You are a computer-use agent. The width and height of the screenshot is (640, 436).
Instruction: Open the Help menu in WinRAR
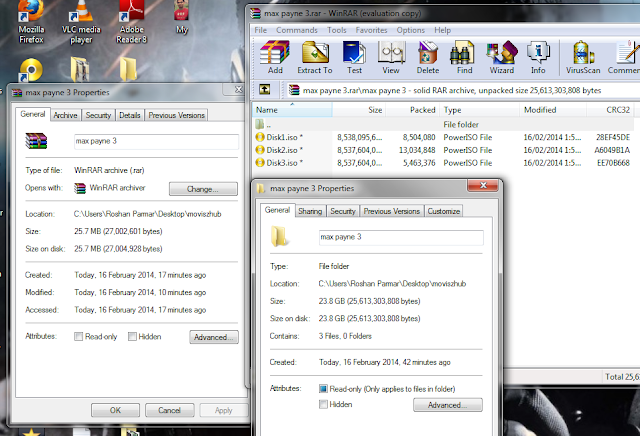tap(442, 30)
